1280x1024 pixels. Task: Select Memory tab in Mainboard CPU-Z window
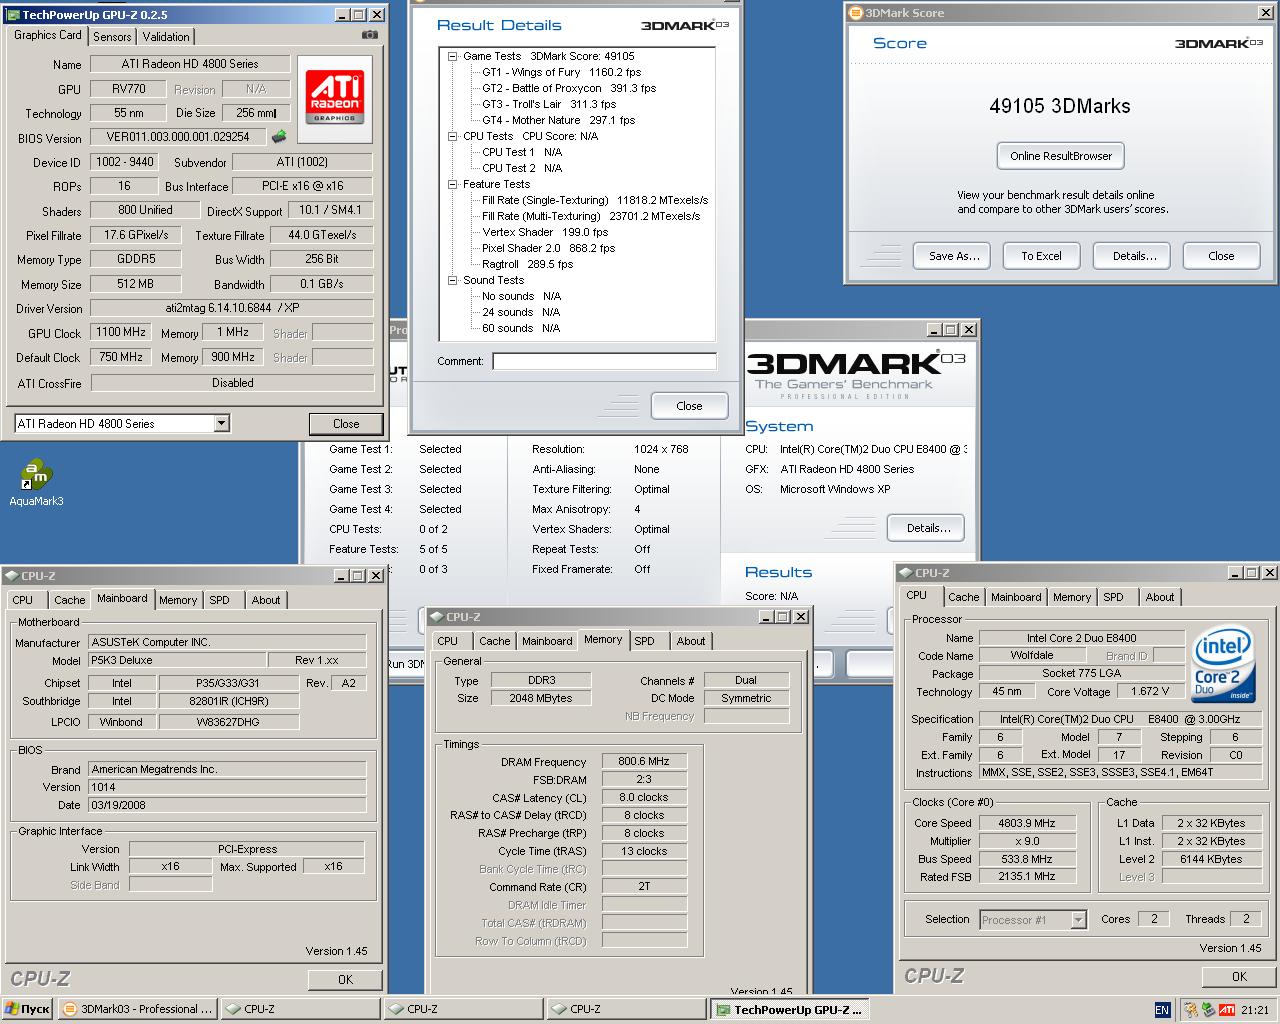[x=178, y=600]
